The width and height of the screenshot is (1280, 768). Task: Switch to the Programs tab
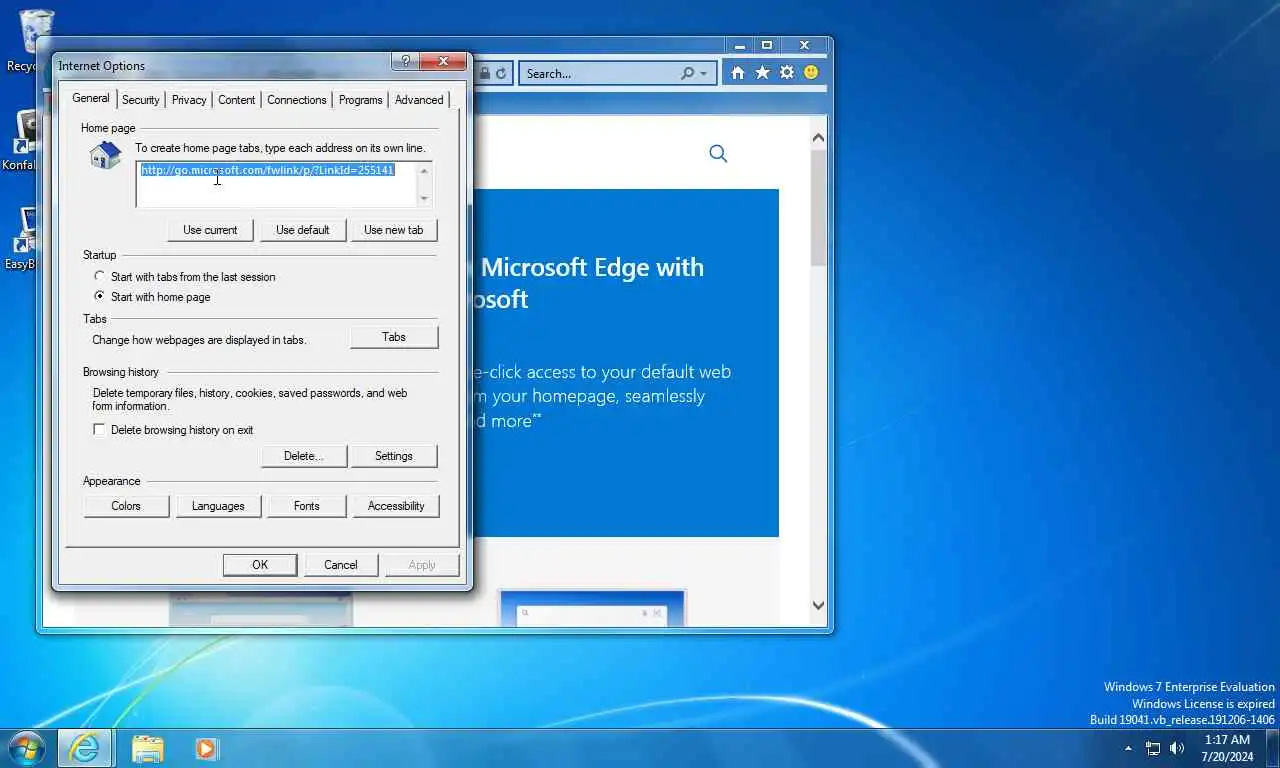[360, 100]
